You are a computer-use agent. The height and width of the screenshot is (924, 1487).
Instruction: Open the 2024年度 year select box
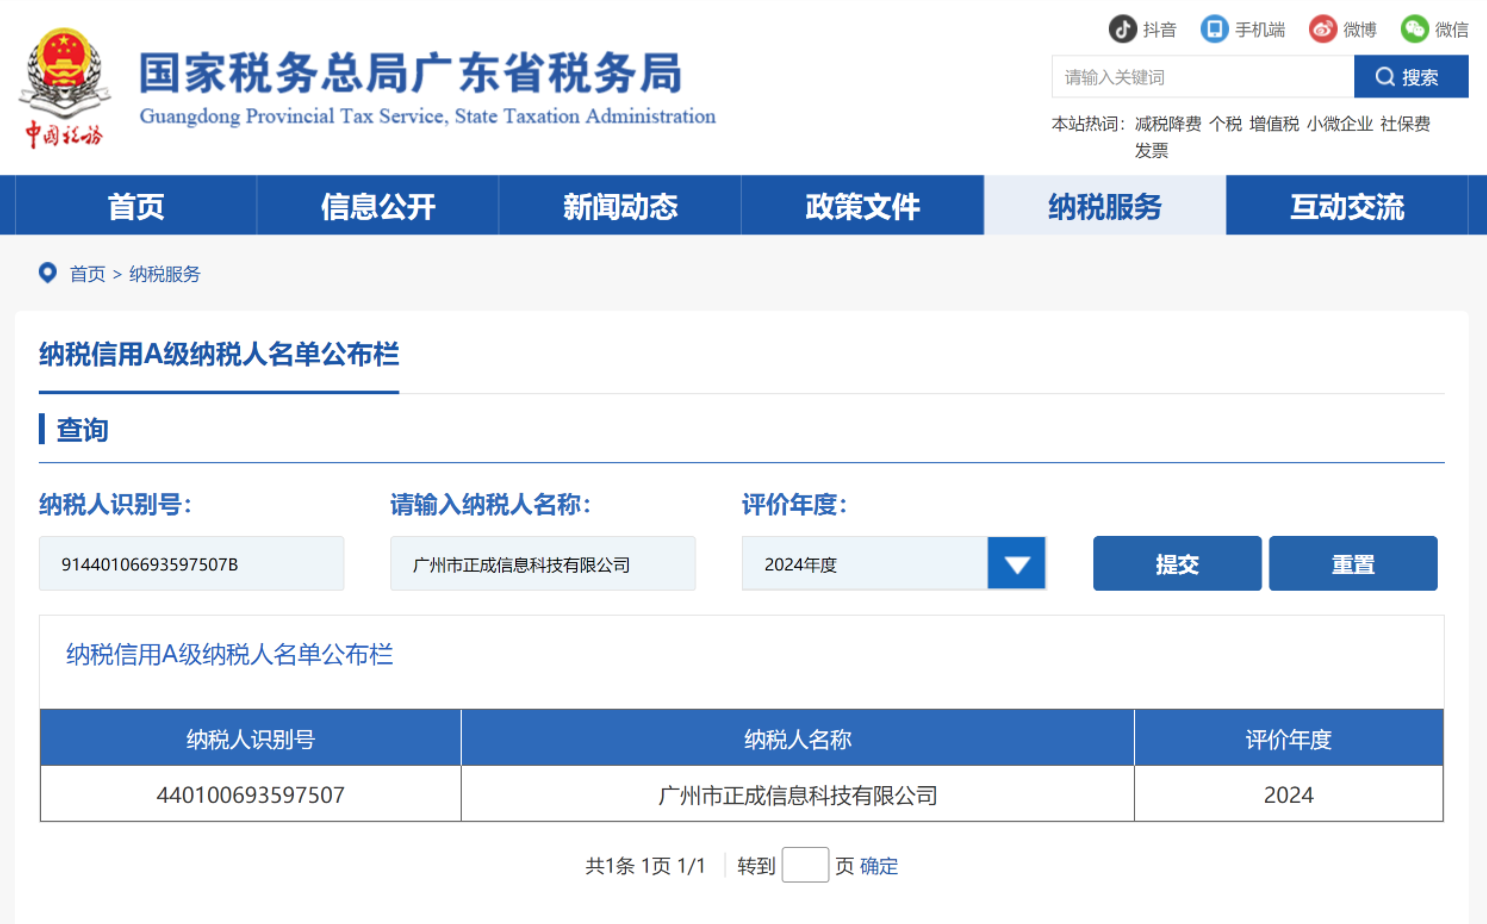pos(865,564)
